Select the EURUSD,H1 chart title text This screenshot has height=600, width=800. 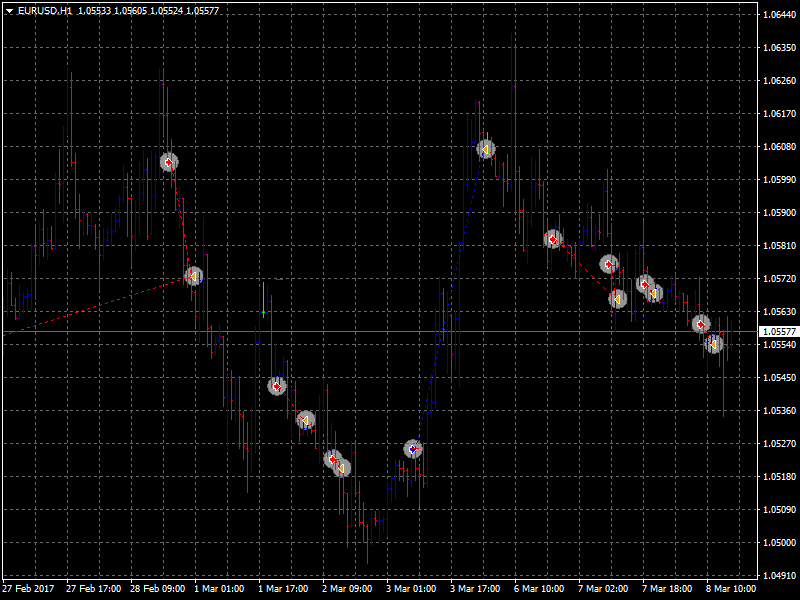coord(45,11)
